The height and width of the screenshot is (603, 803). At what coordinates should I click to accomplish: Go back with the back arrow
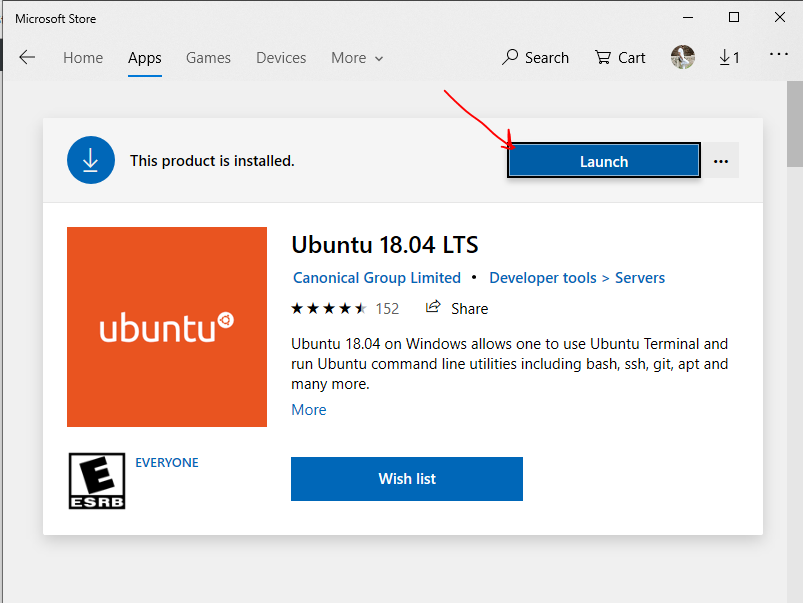(x=27, y=57)
